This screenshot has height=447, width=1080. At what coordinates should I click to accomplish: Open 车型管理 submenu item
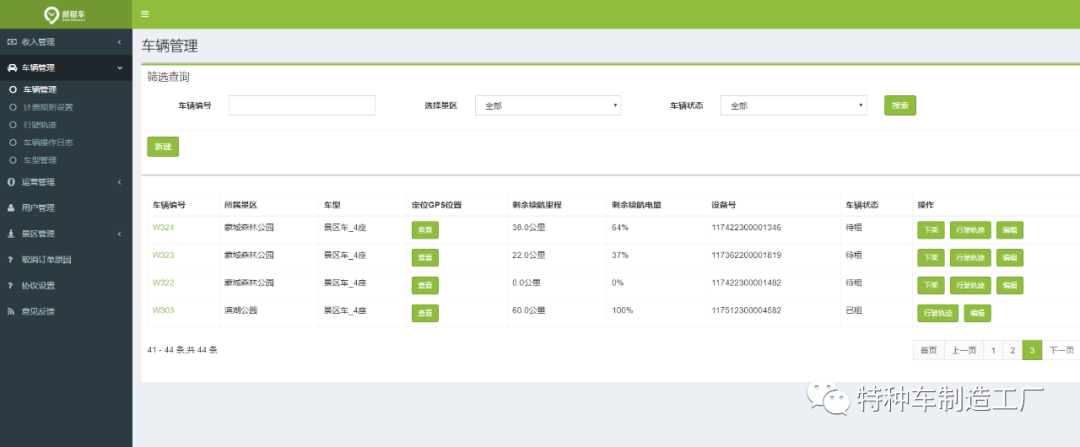(40, 160)
